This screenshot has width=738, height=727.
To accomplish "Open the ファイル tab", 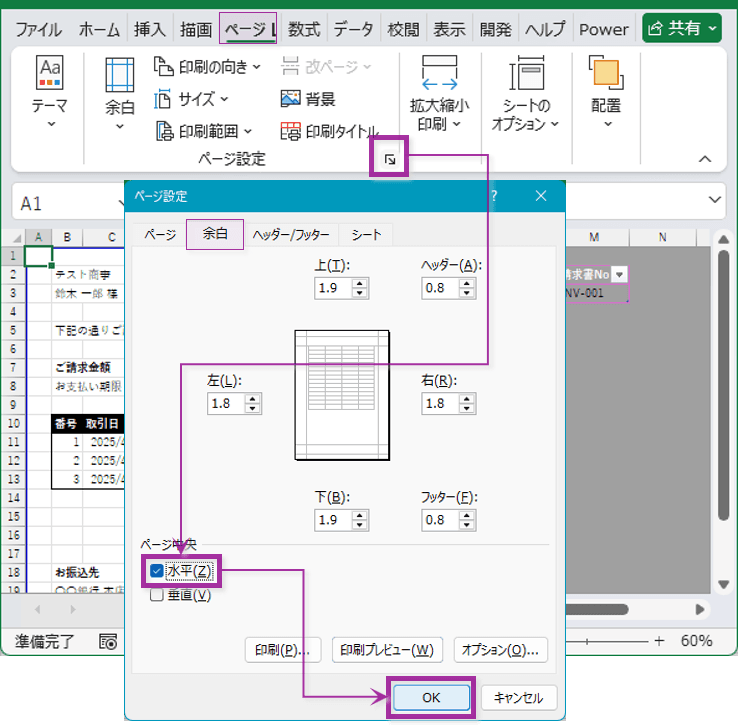I will (x=39, y=30).
